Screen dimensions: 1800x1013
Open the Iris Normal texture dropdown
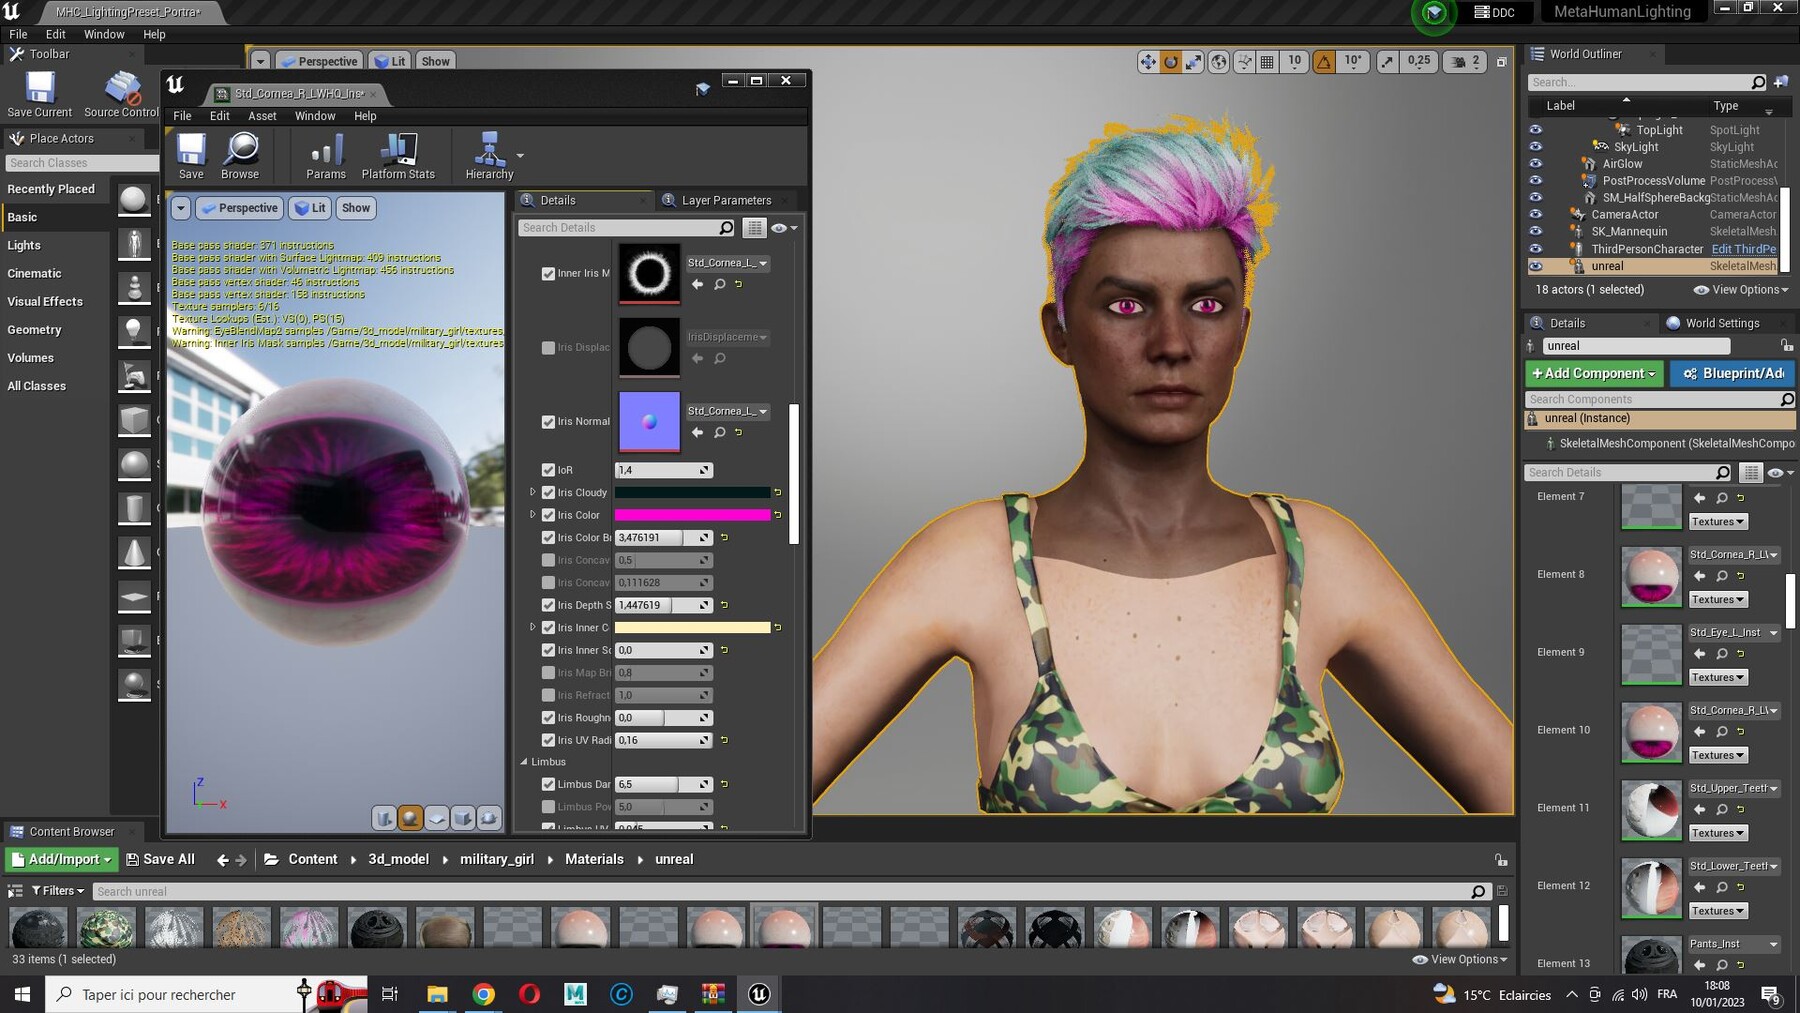coord(728,411)
